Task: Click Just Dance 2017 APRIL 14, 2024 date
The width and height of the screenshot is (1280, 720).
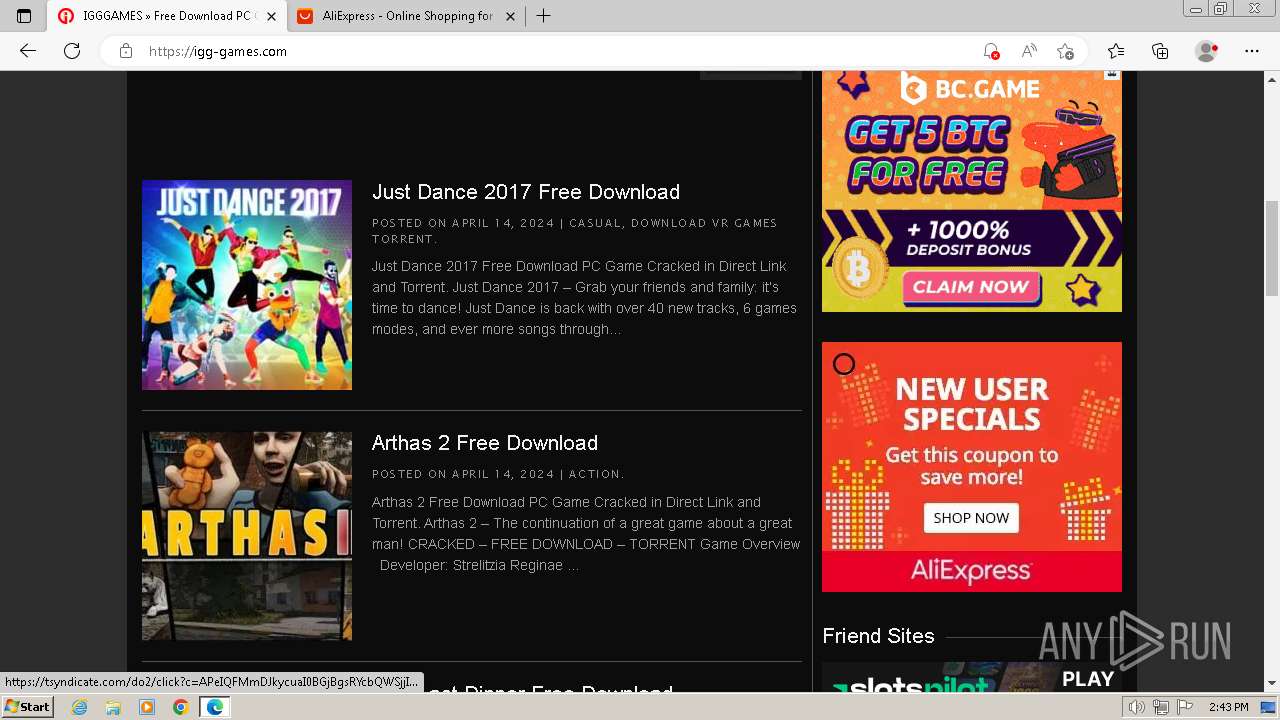Action: pyautogui.click(x=503, y=223)
